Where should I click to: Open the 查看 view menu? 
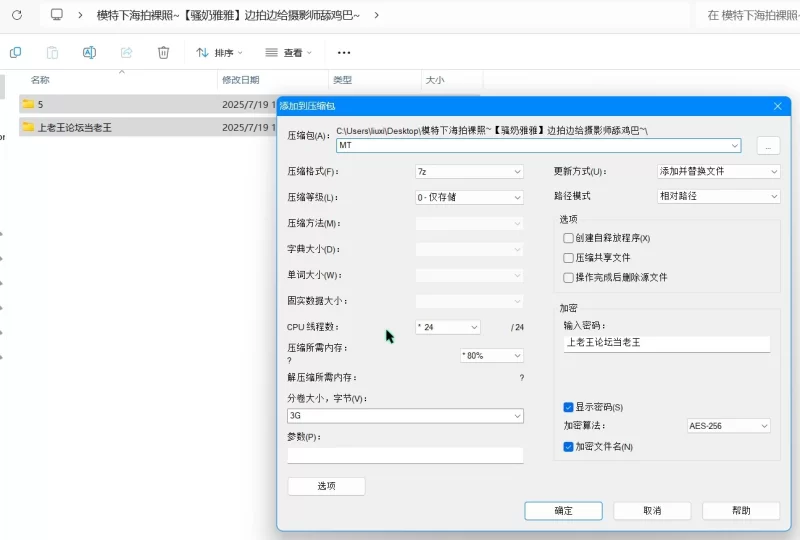288,53
